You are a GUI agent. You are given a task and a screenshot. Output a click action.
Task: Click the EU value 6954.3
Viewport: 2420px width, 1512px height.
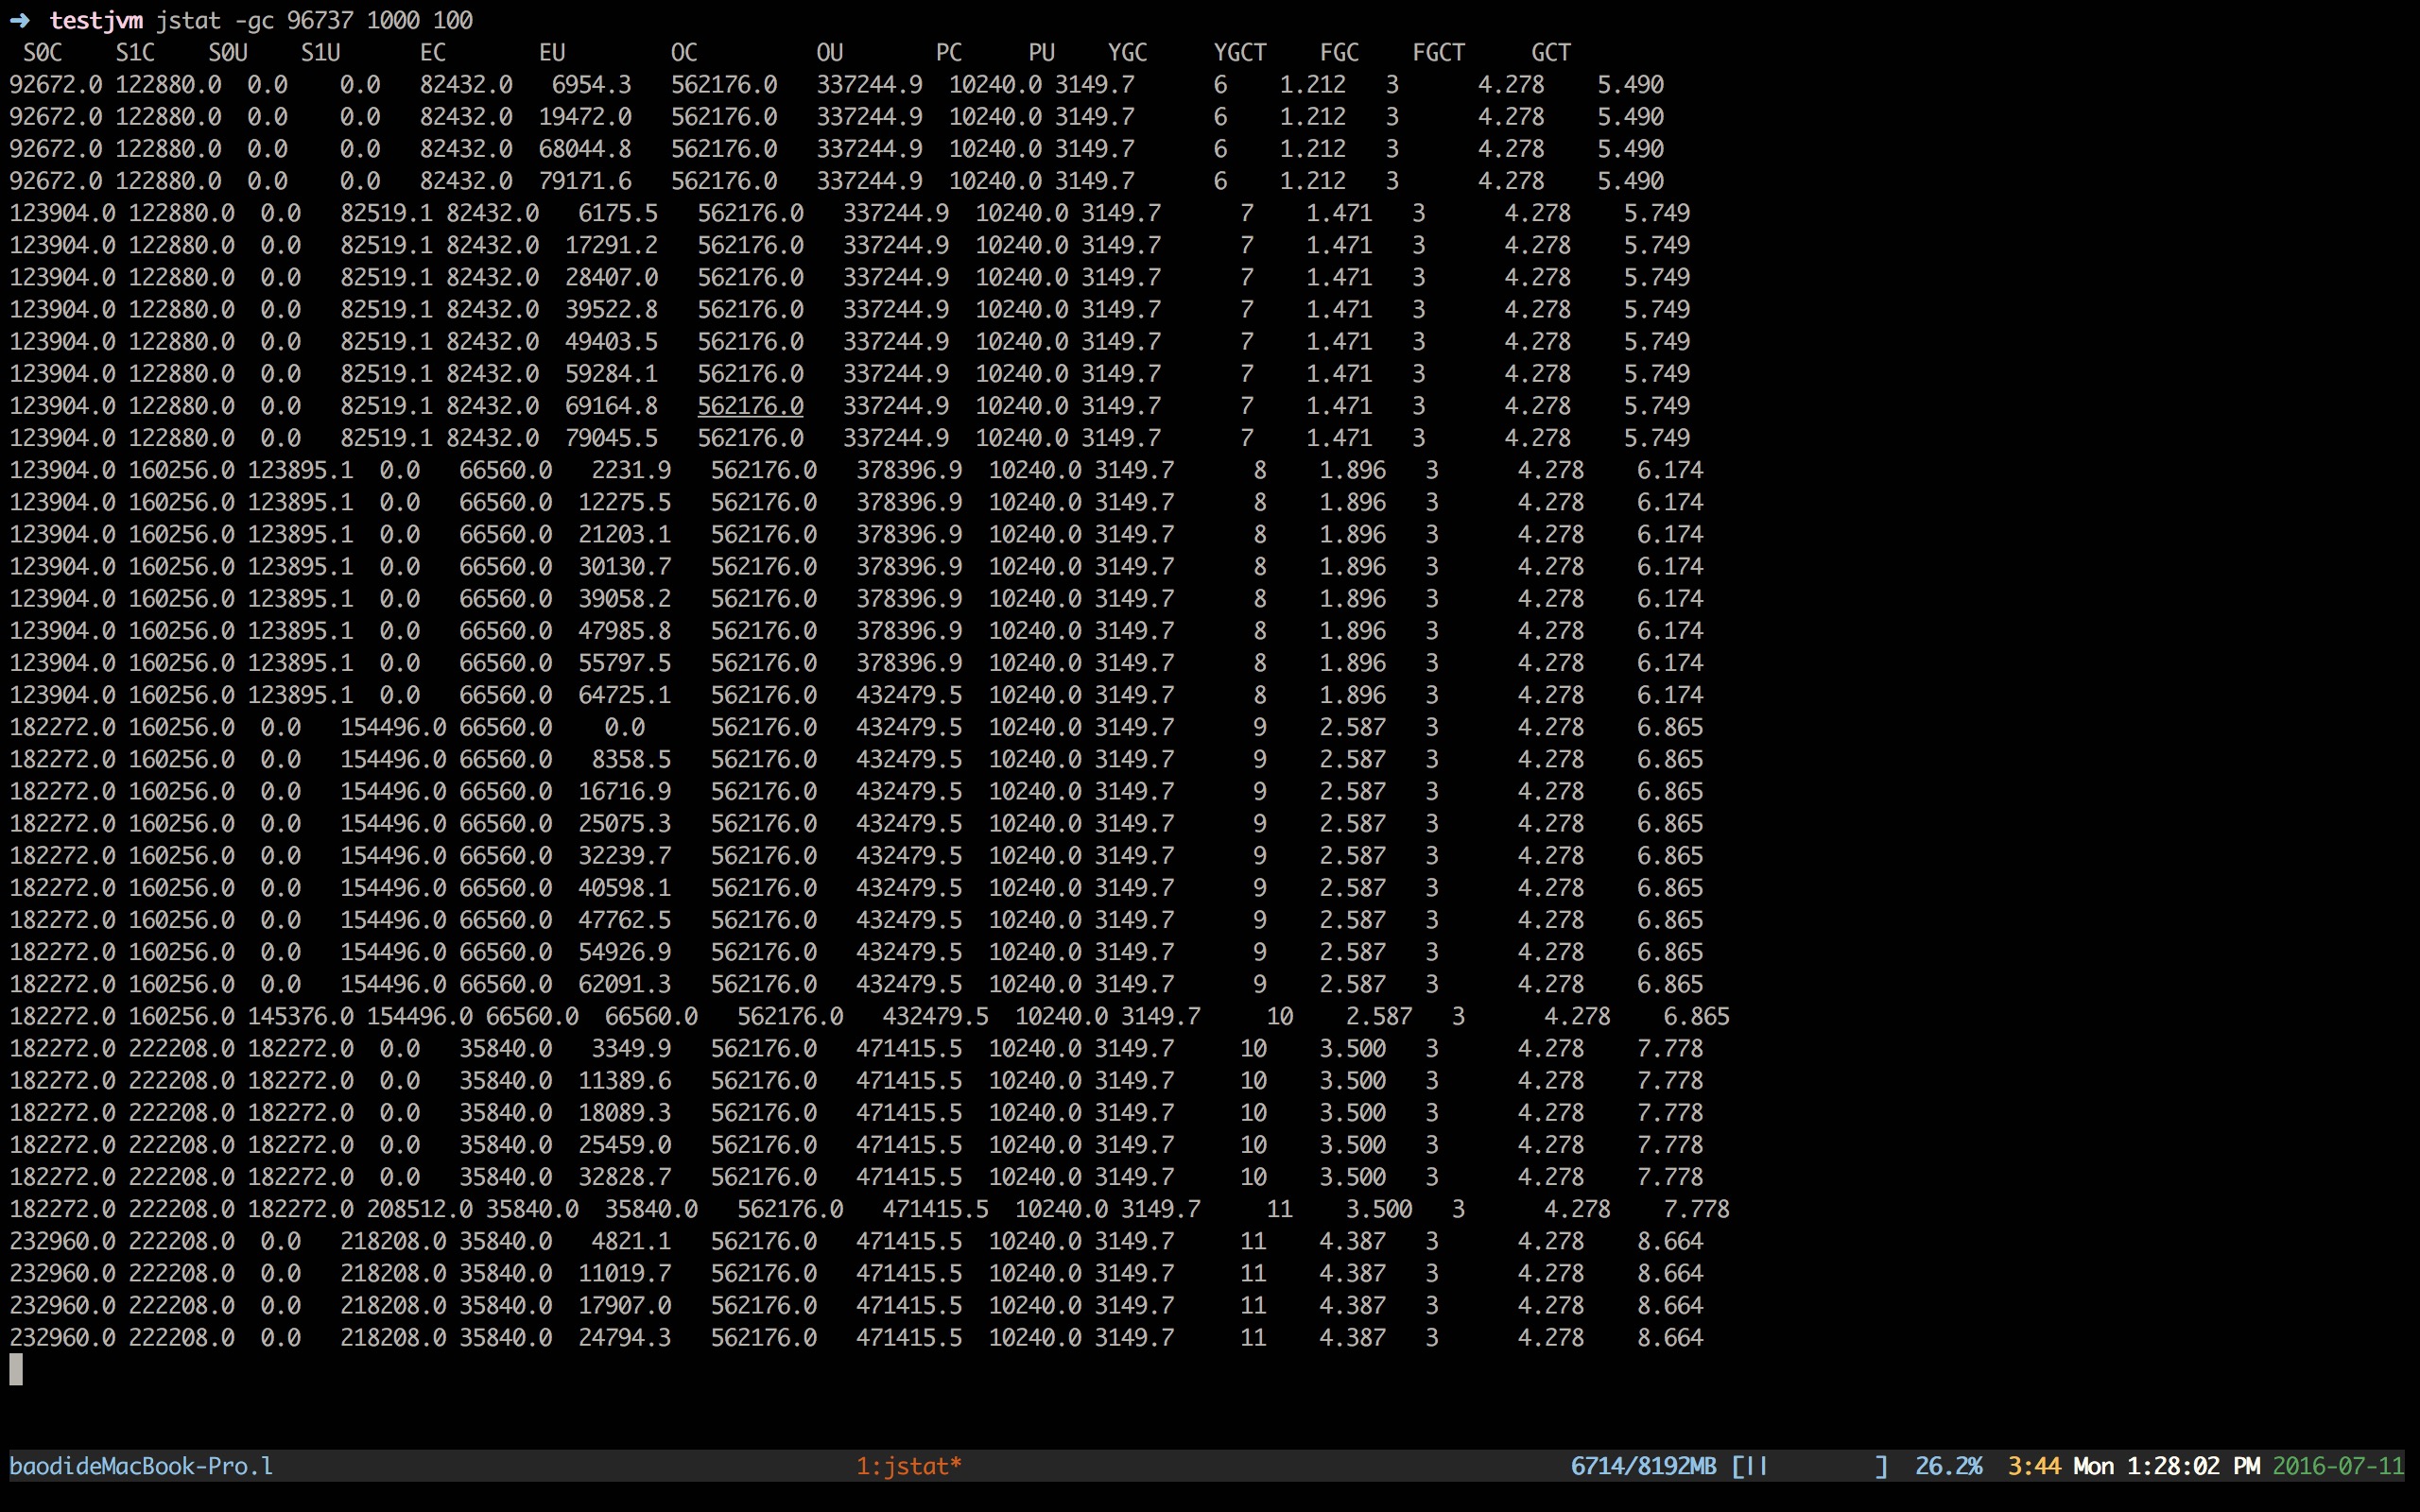point(592,85)
